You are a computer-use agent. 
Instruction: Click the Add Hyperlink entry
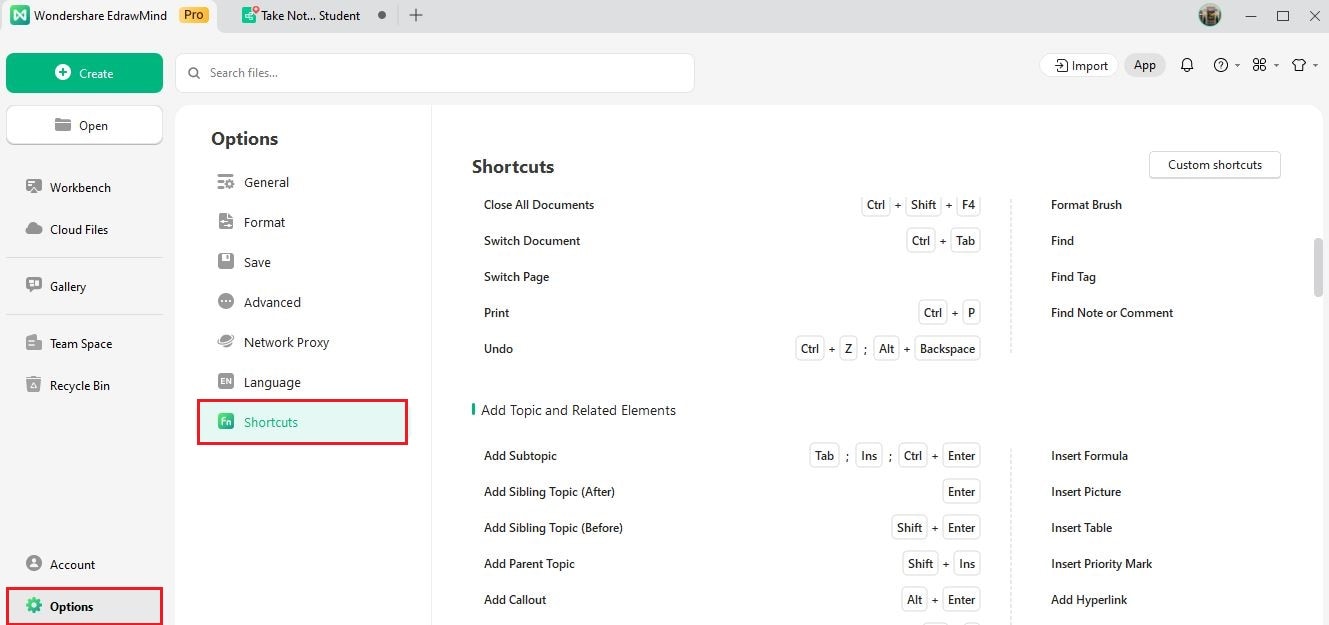click(x=1089, y=600)
